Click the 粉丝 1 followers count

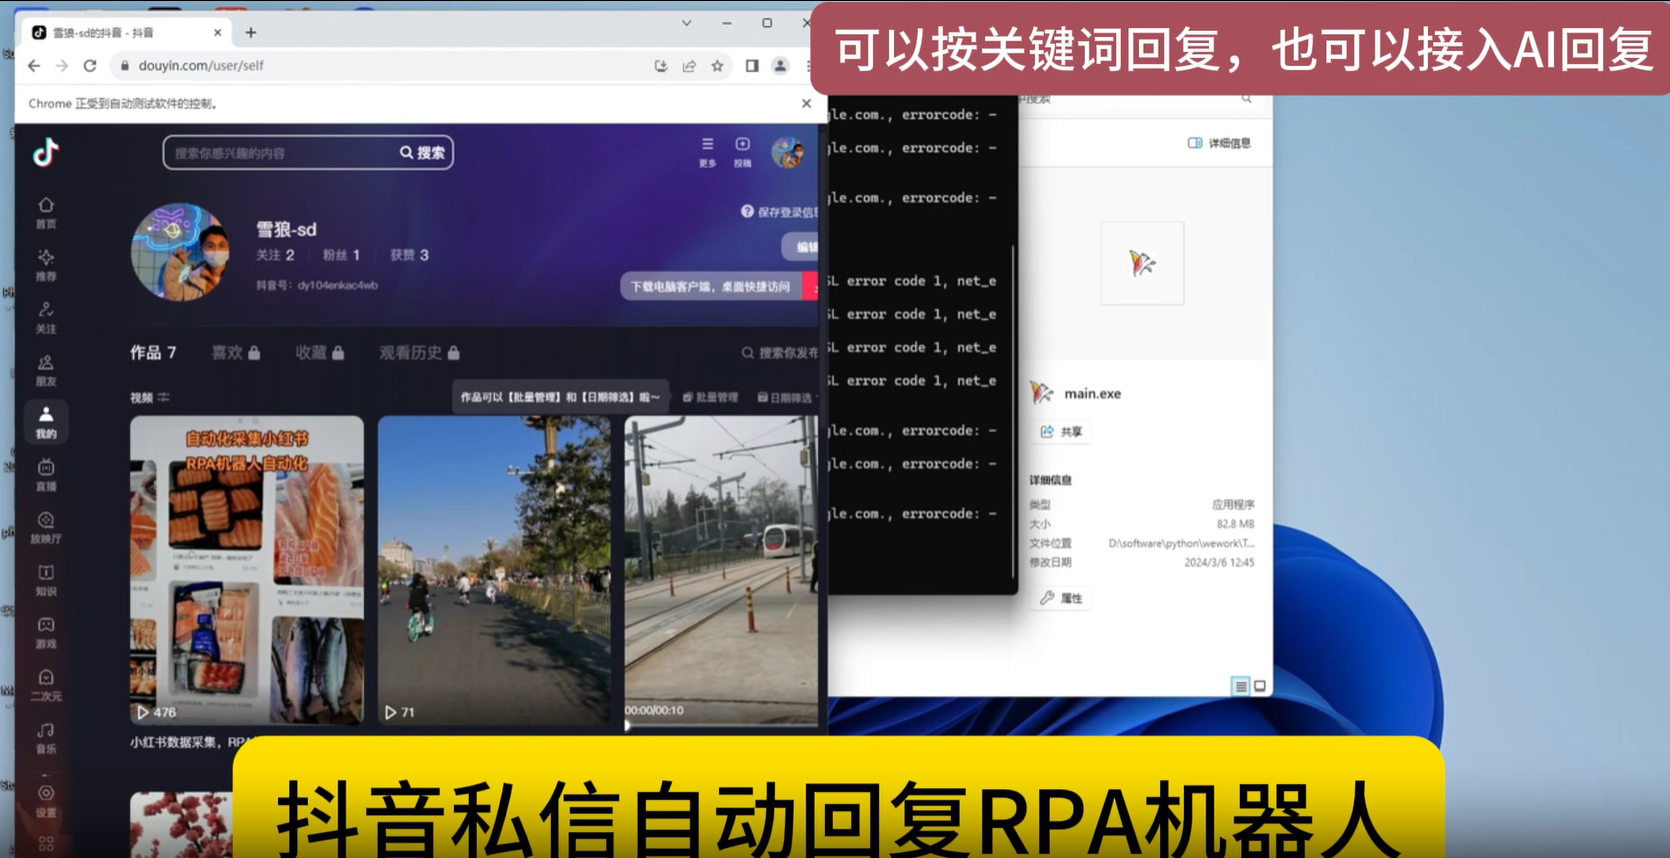click(341, 255)
